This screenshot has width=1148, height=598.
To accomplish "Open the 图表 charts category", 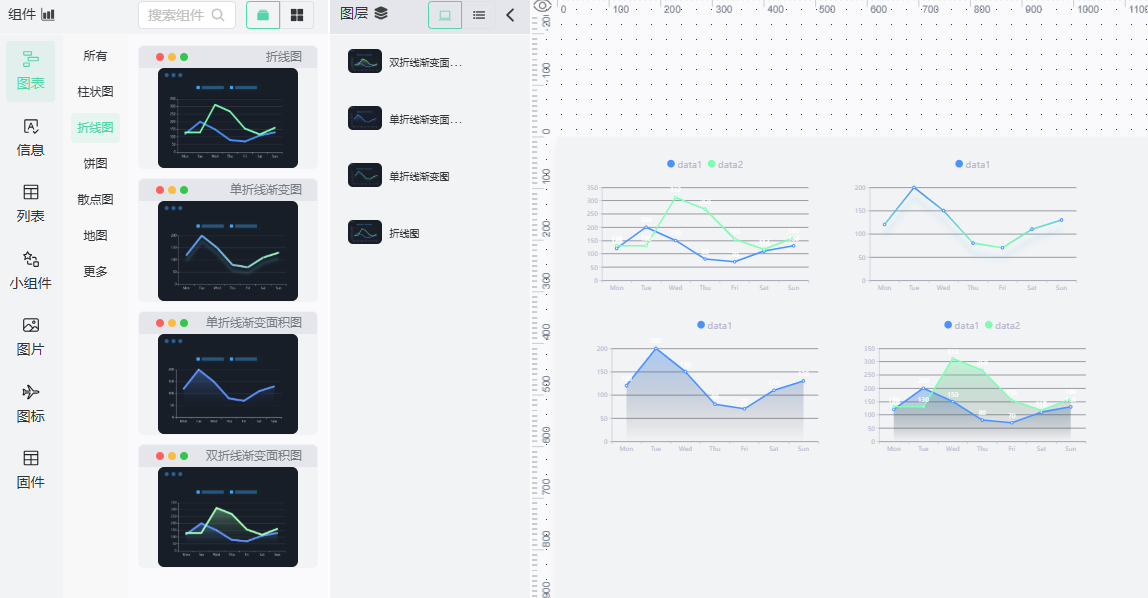I will [x=31, y=72].
